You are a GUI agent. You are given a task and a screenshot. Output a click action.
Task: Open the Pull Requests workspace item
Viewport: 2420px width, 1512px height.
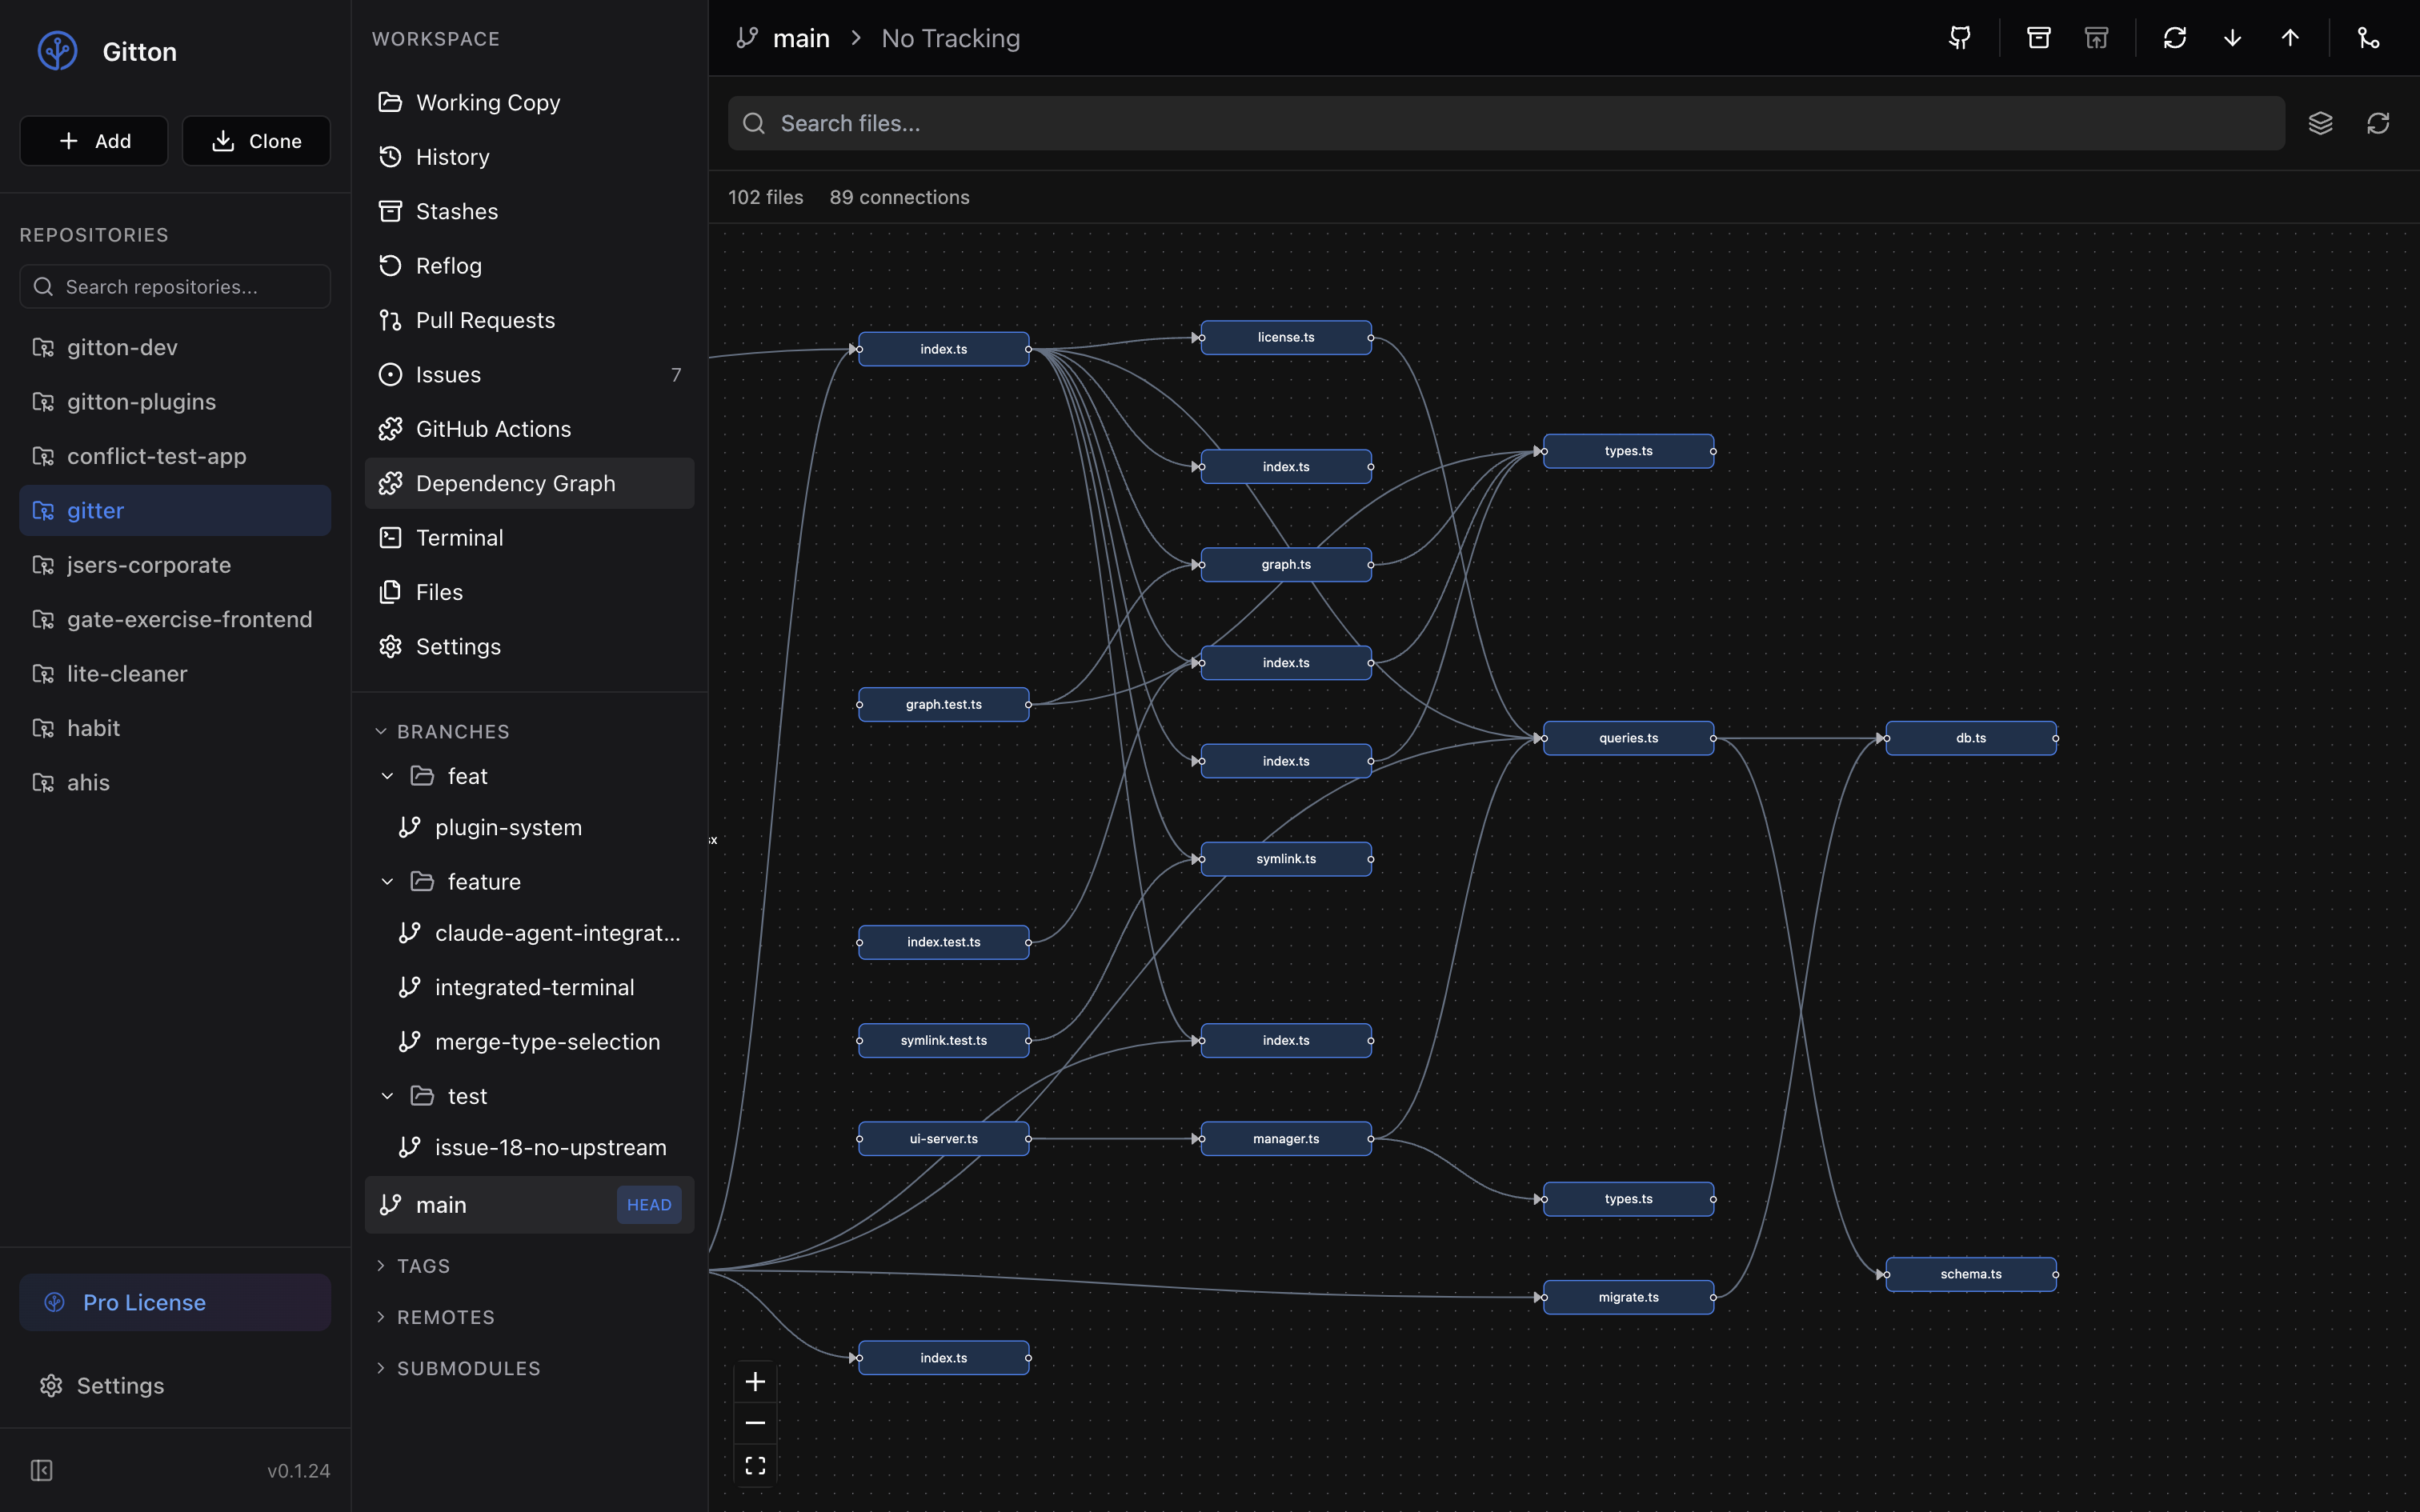click(x=485, y=320)
